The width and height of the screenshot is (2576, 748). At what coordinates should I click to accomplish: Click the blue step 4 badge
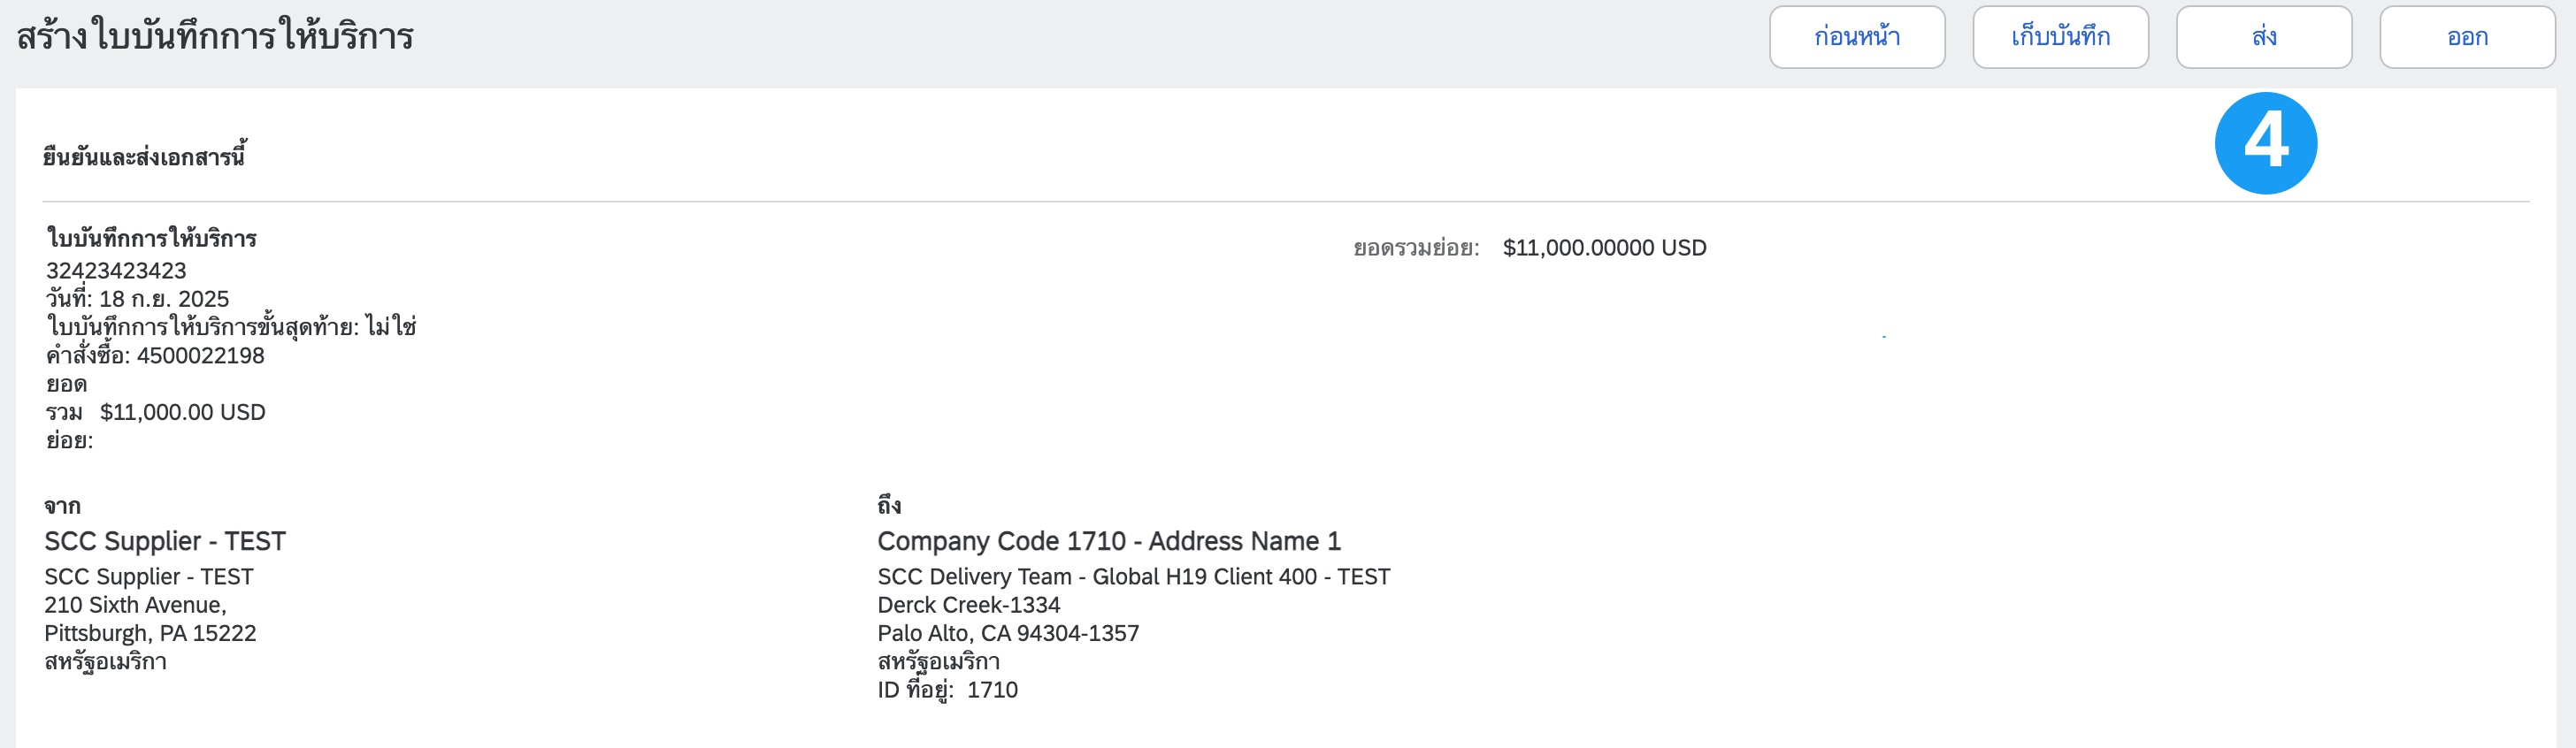[2265, 142]
